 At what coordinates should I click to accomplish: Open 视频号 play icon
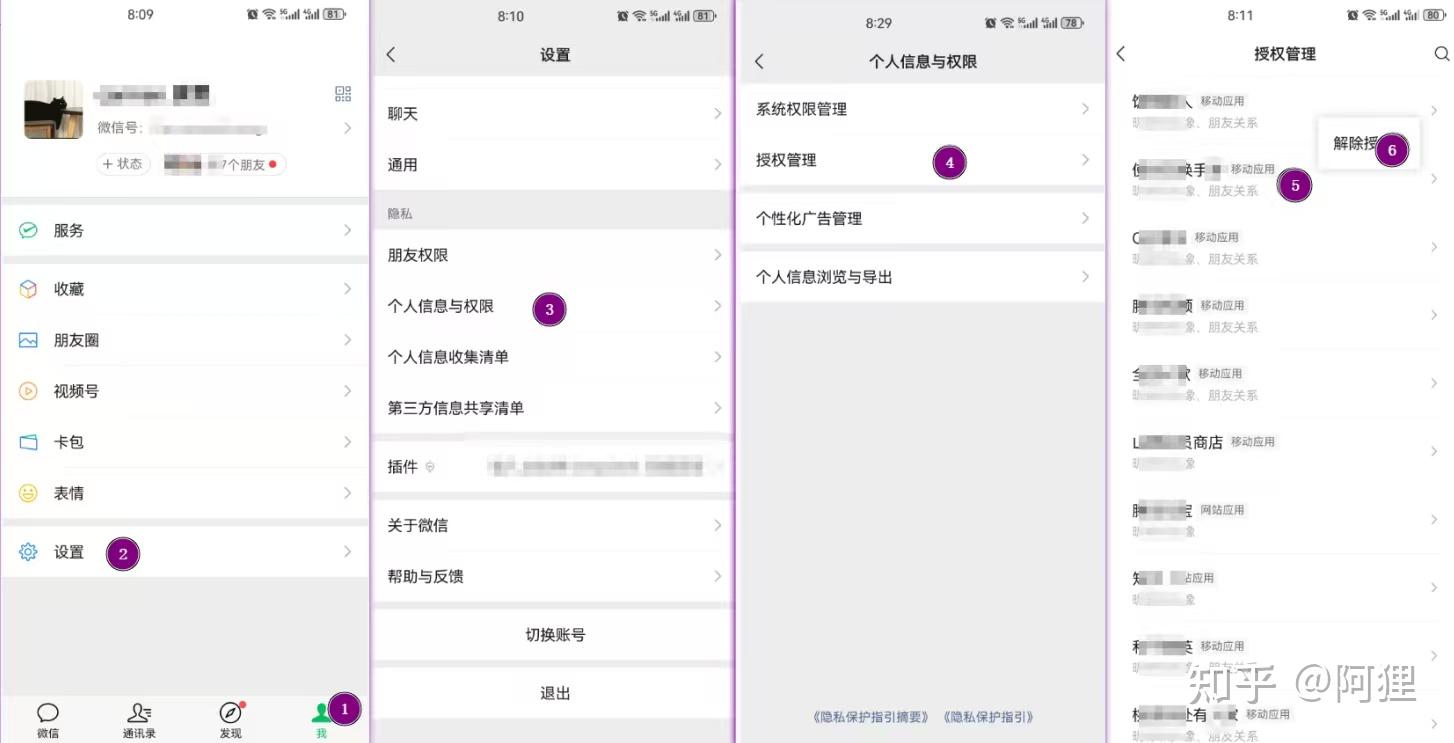[28, 391]
